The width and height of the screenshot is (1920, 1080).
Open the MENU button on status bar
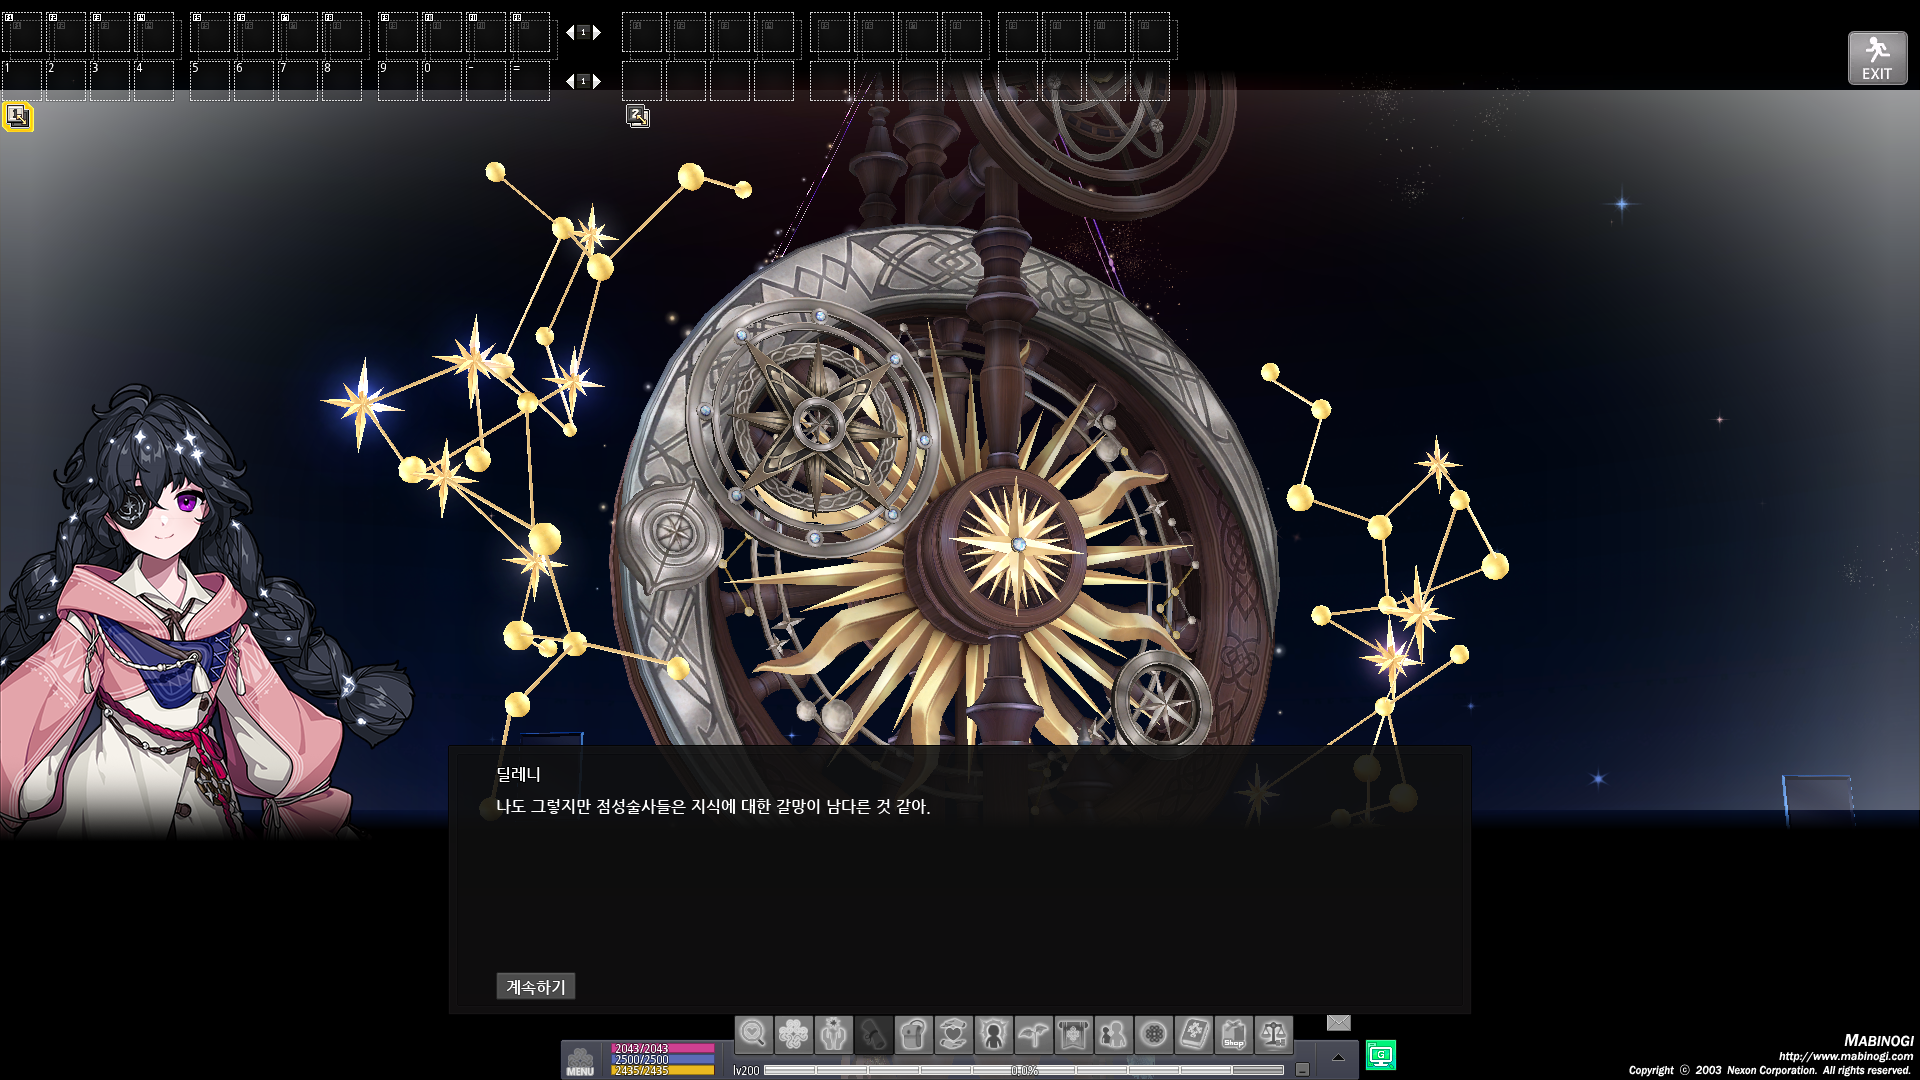point(580,1062)
